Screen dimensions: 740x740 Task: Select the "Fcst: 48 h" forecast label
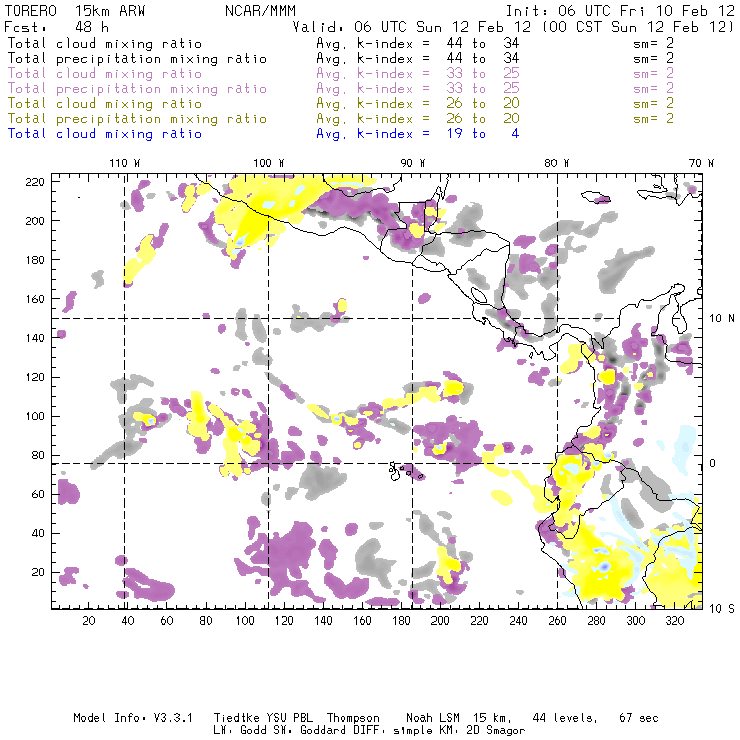(57, 27)
